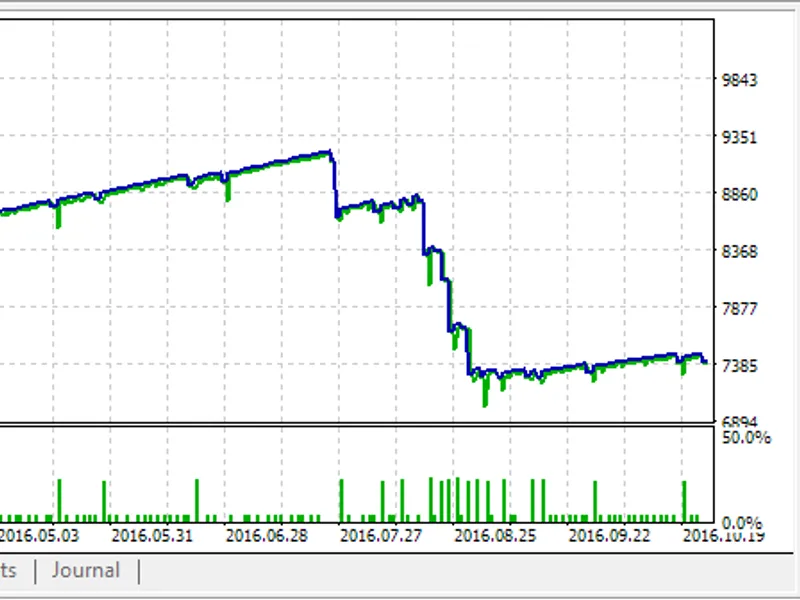Open the Journal tab
This screenshot has width=800, height=600.
86,570
